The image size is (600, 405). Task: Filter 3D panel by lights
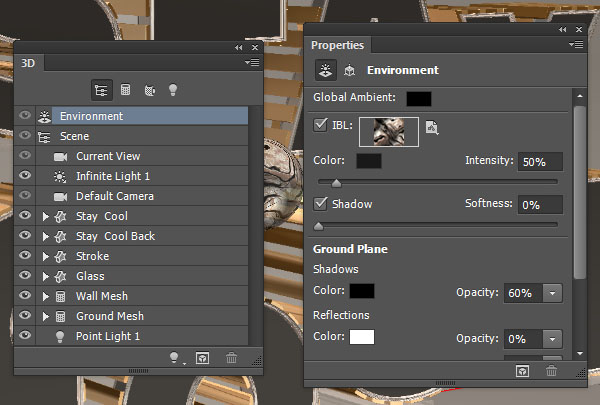tap(173, 90)
